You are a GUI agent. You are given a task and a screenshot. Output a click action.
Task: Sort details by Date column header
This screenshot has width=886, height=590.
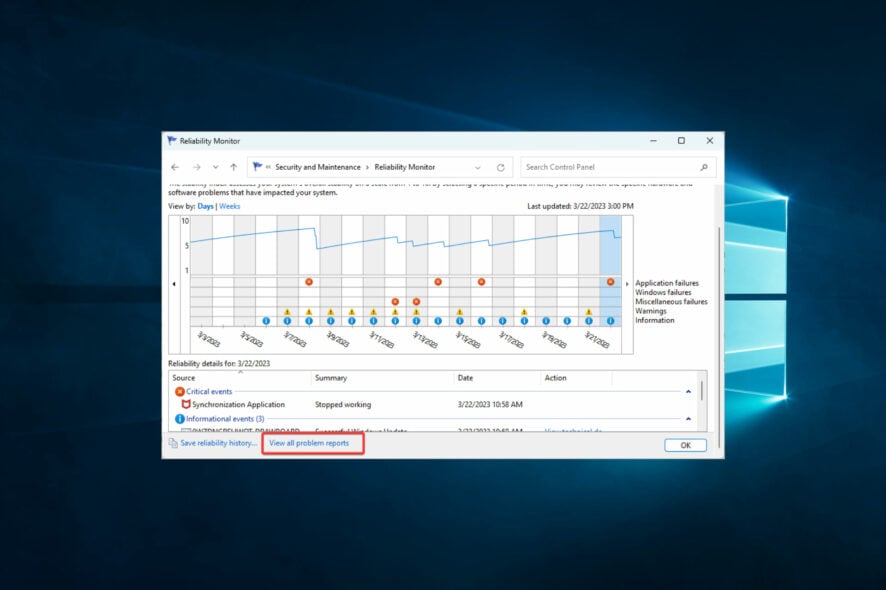pyautogui.click(x=497, y=378)
